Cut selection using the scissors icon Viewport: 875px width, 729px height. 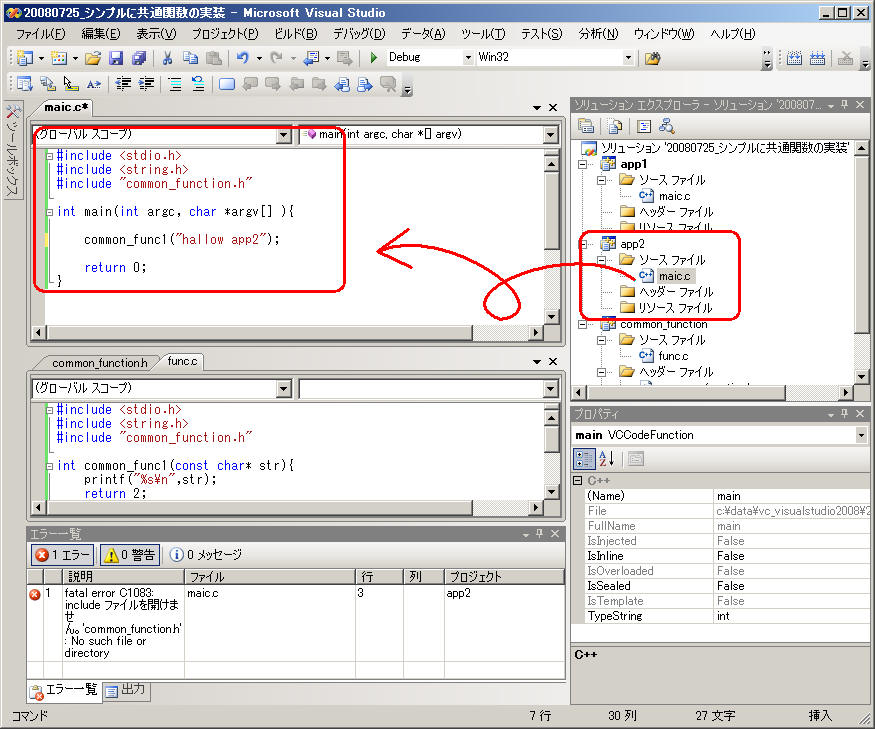(168, 58)
